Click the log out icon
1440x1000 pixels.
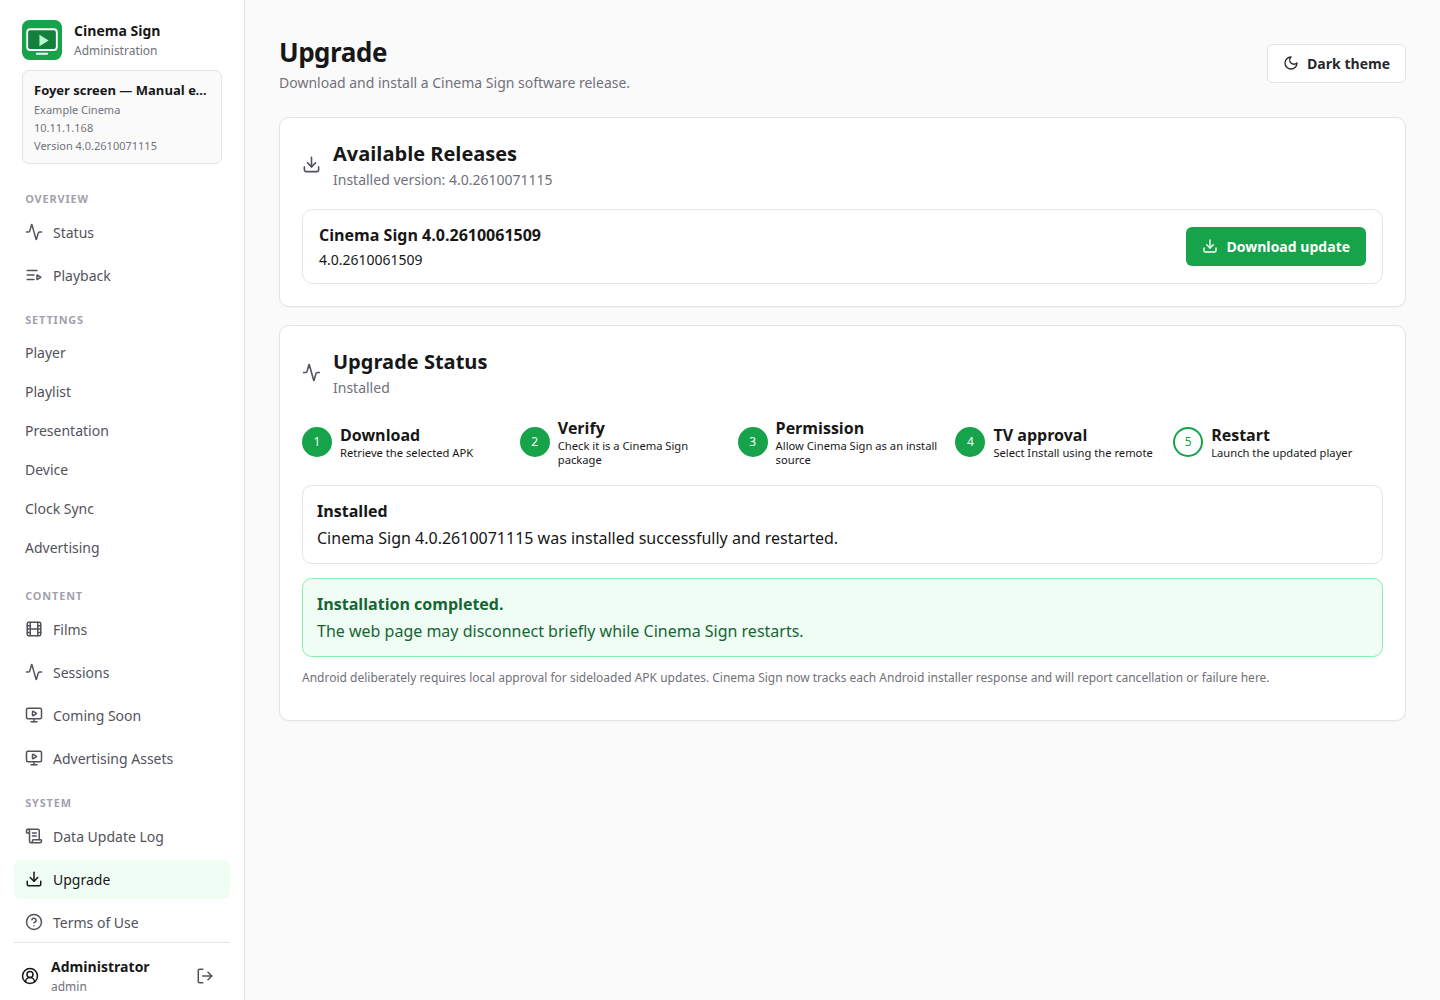pos(205,976)
